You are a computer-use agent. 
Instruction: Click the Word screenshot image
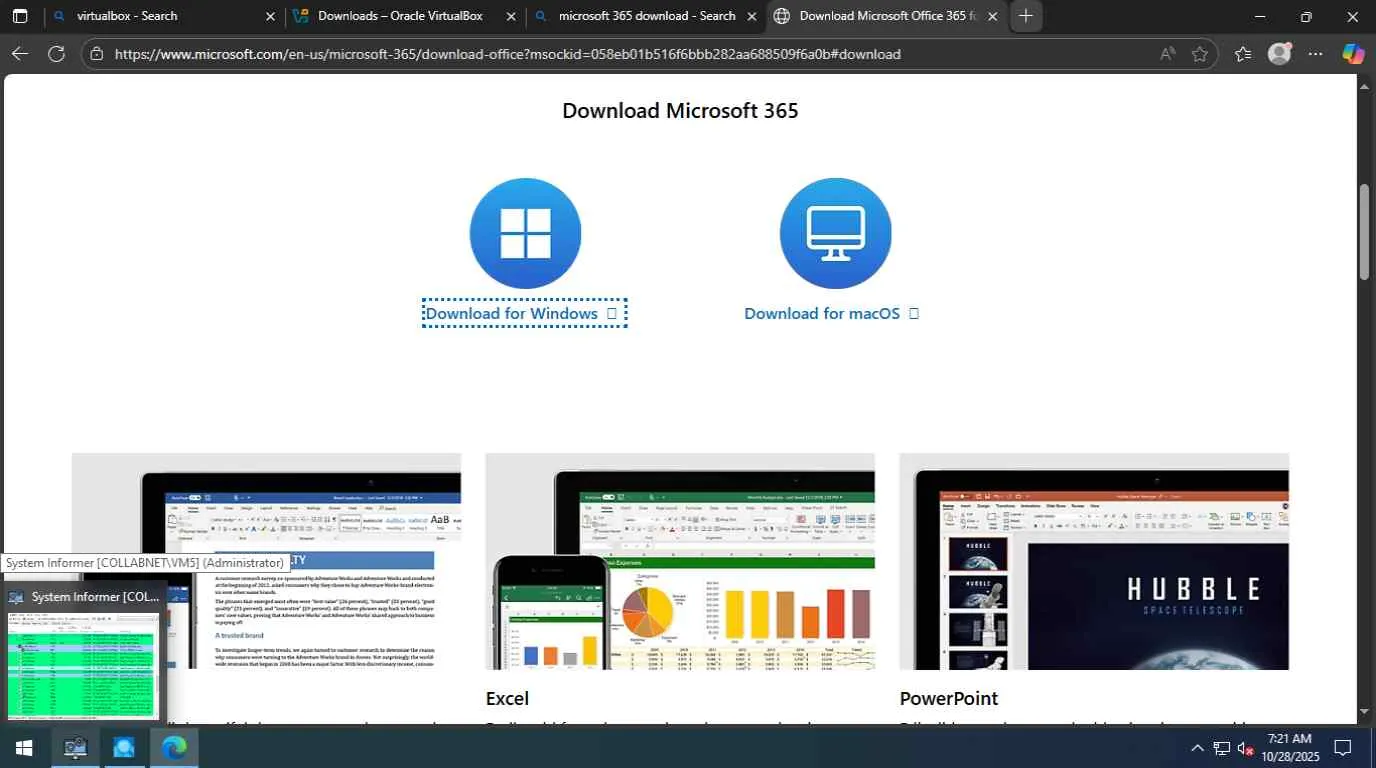[266, 561]
